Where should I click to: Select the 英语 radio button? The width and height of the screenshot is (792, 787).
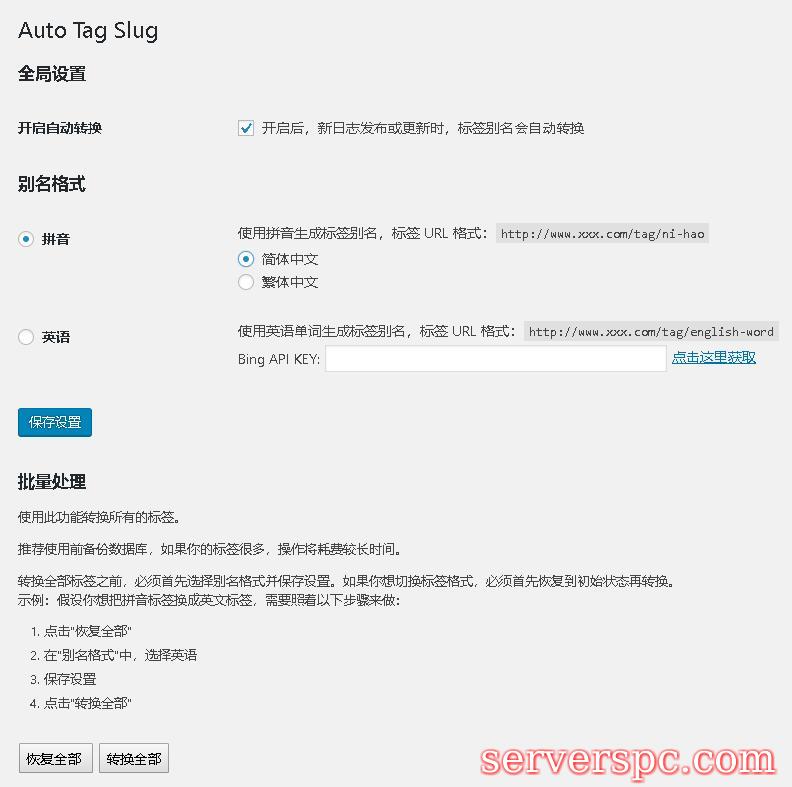tap(26, 337)
